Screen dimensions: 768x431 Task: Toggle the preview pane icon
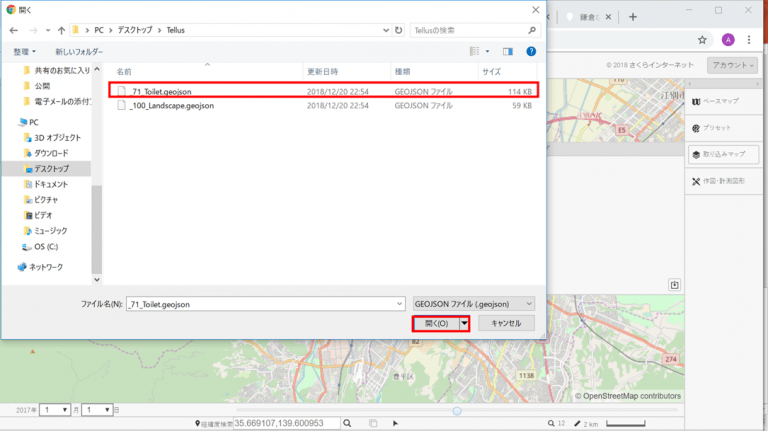click(x=508, y=51)
